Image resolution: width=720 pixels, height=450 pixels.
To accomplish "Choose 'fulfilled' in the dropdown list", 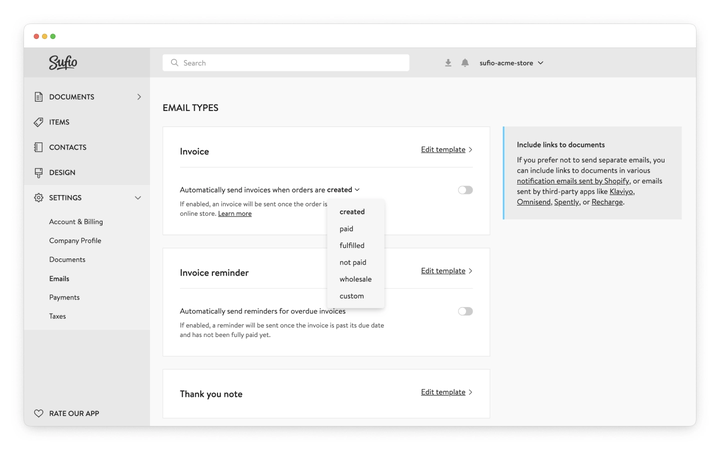I will click(352, 245).
